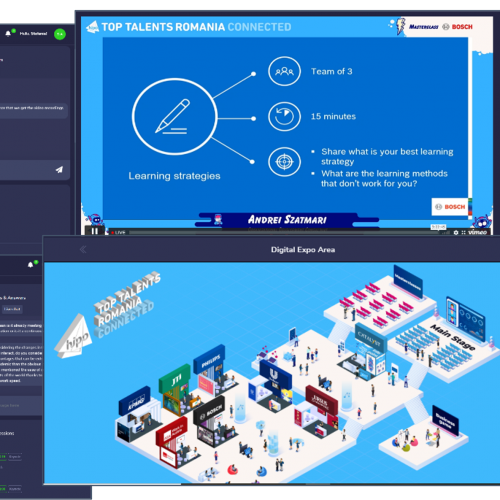Screen dimensions: 500x500
Task: Click the video timestamp tooltip above volume
Action: (439, 227)
